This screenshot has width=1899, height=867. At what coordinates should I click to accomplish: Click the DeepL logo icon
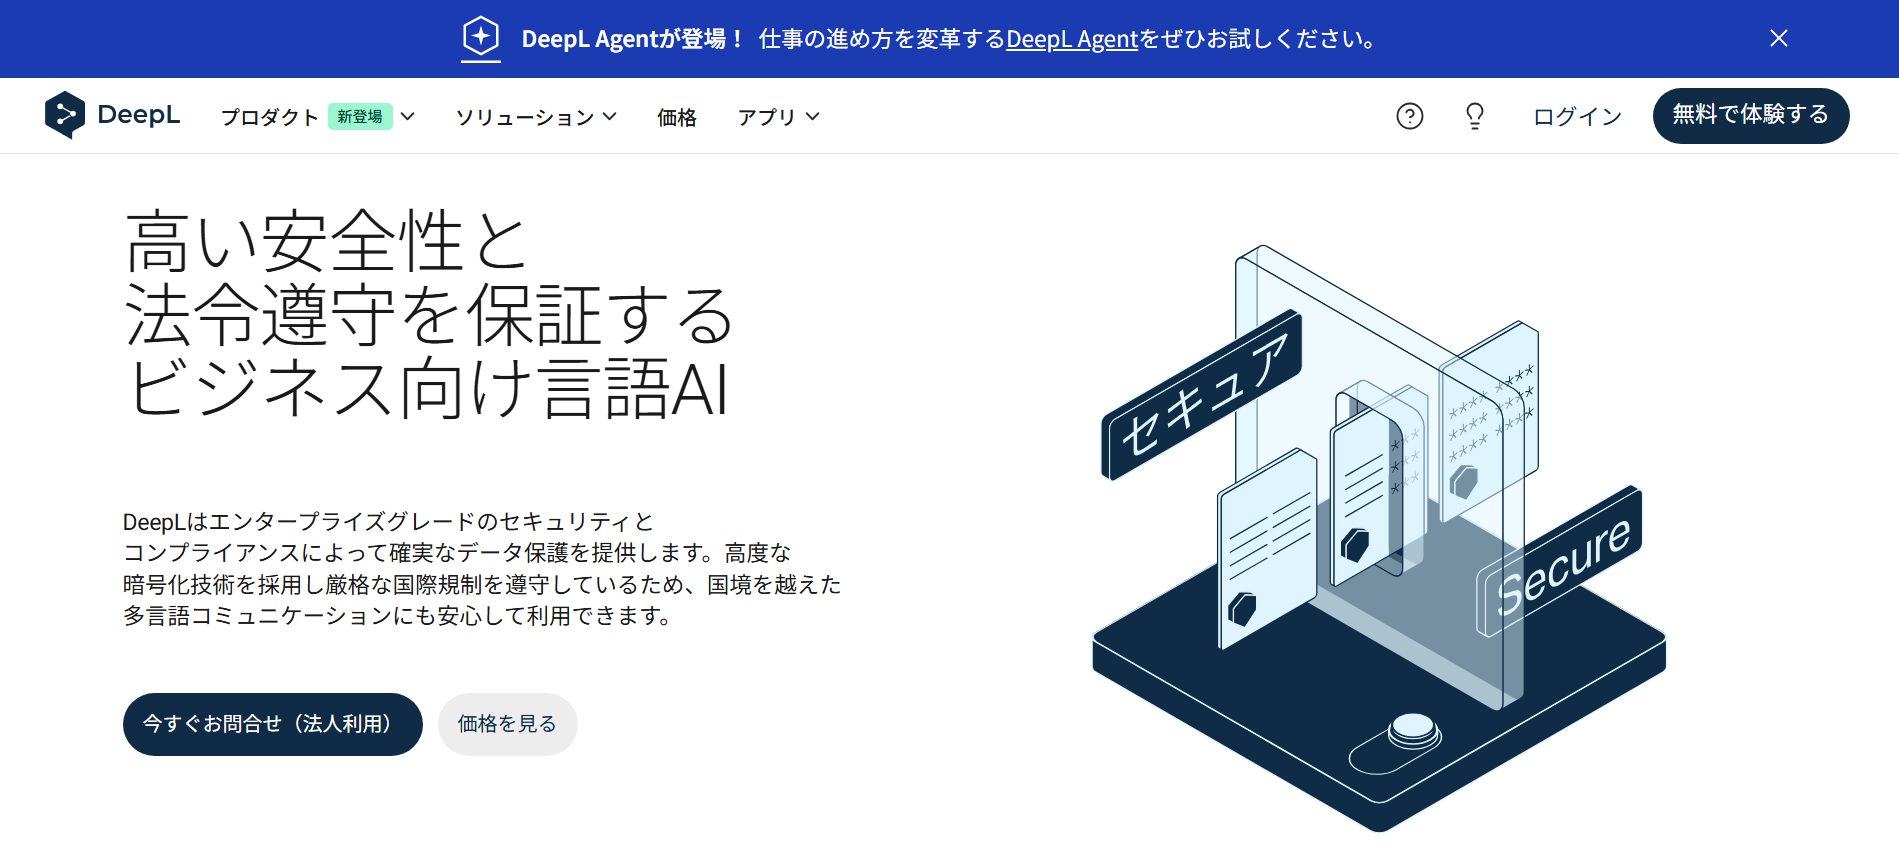pyautogui.click(x=64, y=115)
